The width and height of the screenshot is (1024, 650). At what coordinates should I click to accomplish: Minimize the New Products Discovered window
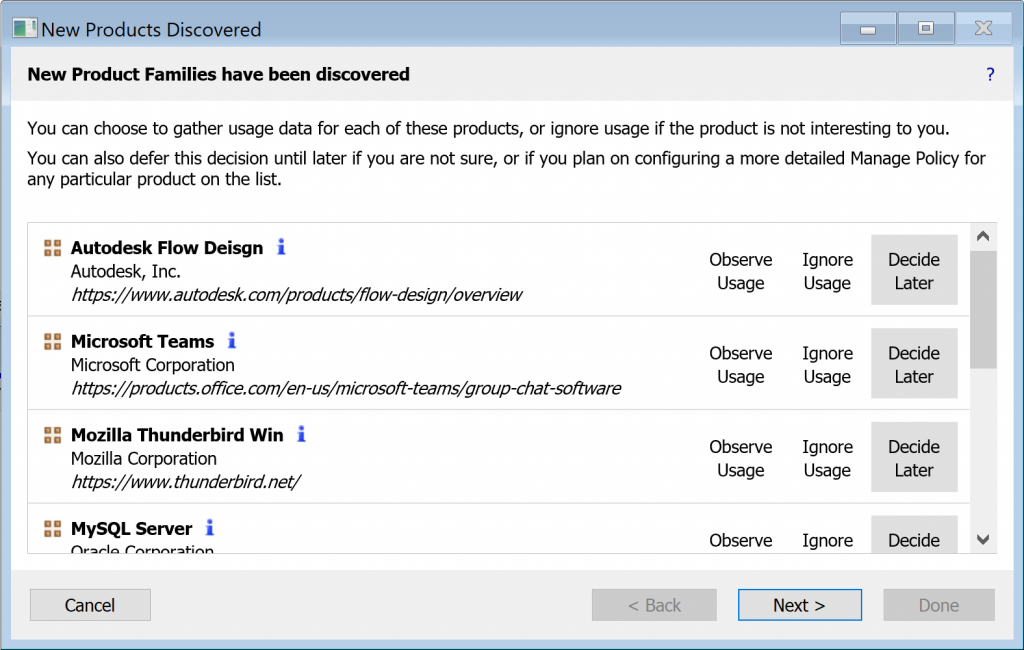(868, 29)
